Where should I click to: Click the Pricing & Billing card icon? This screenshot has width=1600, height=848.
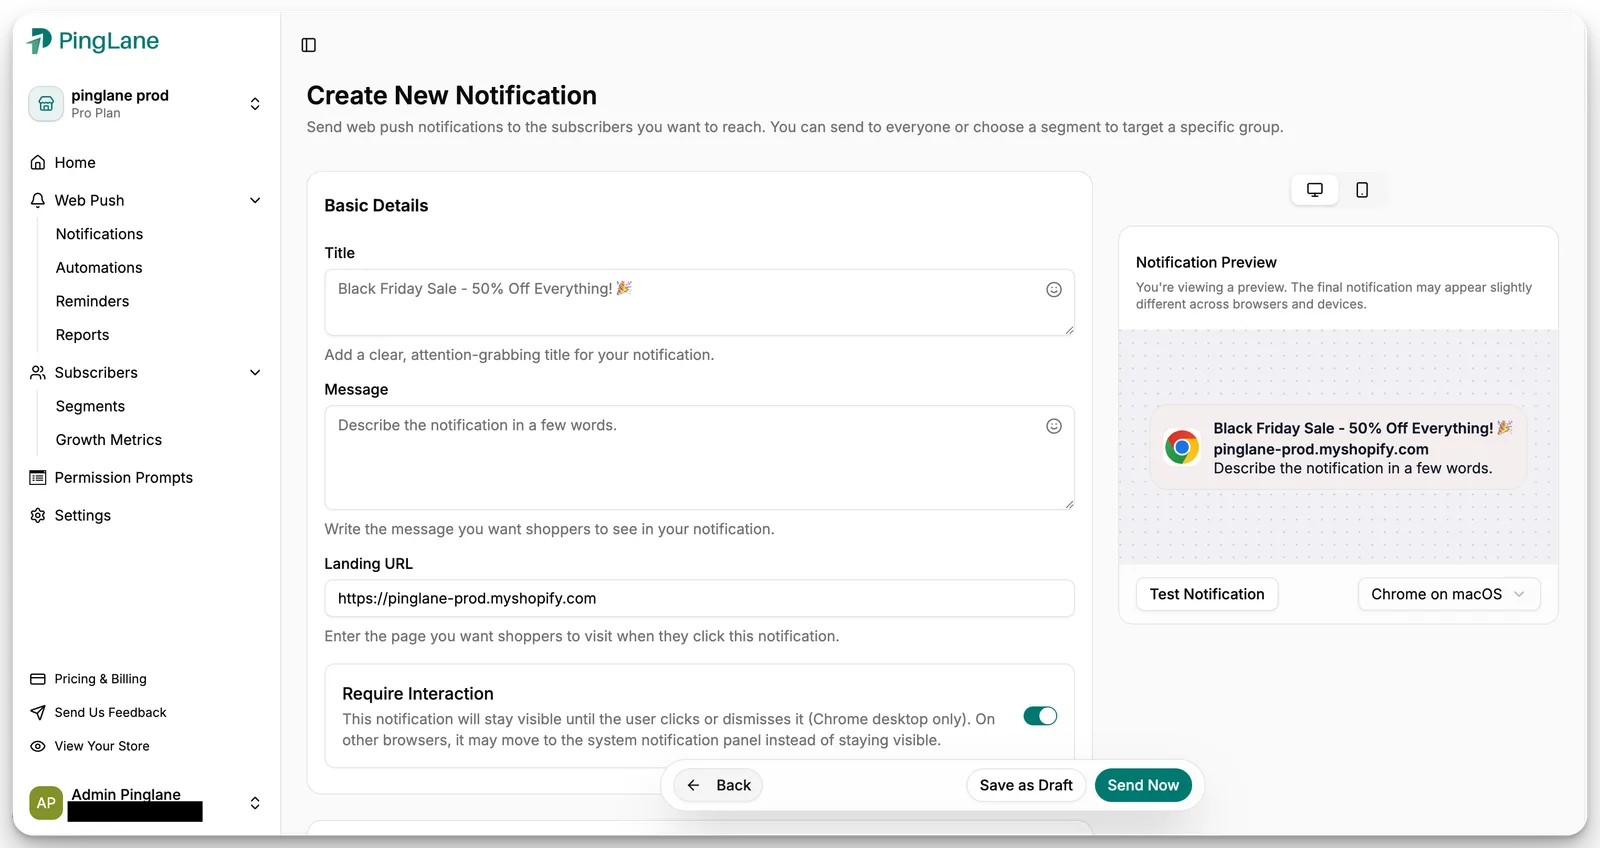pos(38,679)
